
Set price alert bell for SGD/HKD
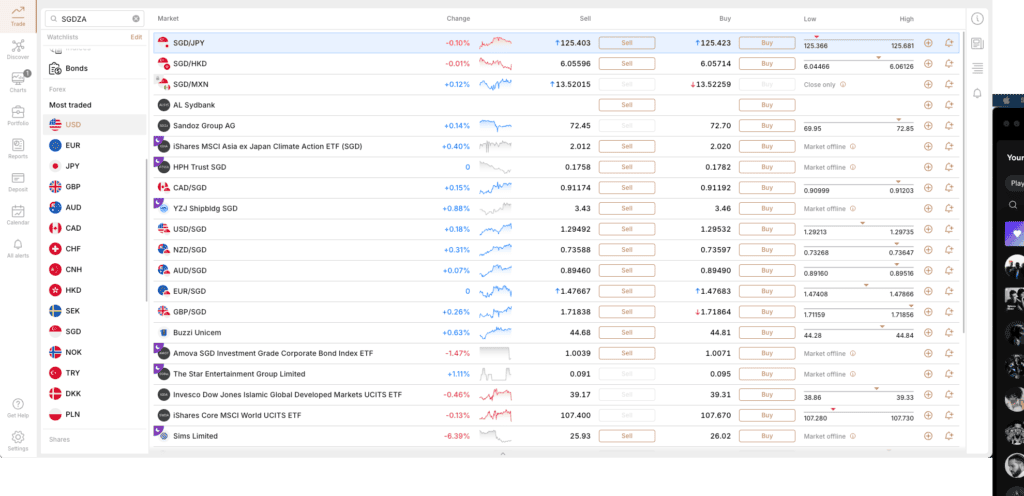(949, 63)
